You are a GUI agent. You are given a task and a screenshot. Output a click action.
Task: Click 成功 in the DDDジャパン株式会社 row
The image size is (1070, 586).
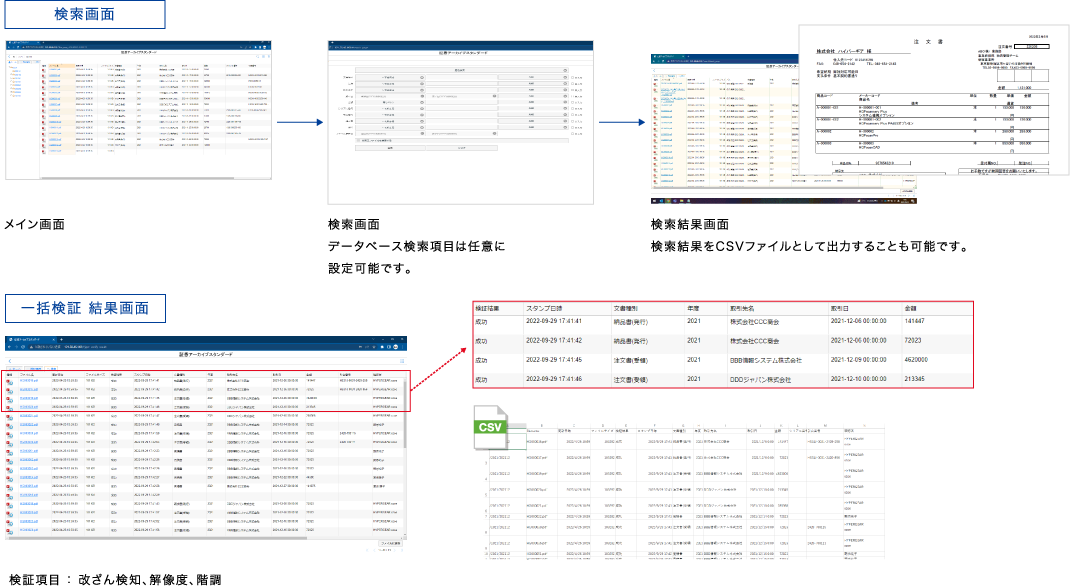pos(482,379)
